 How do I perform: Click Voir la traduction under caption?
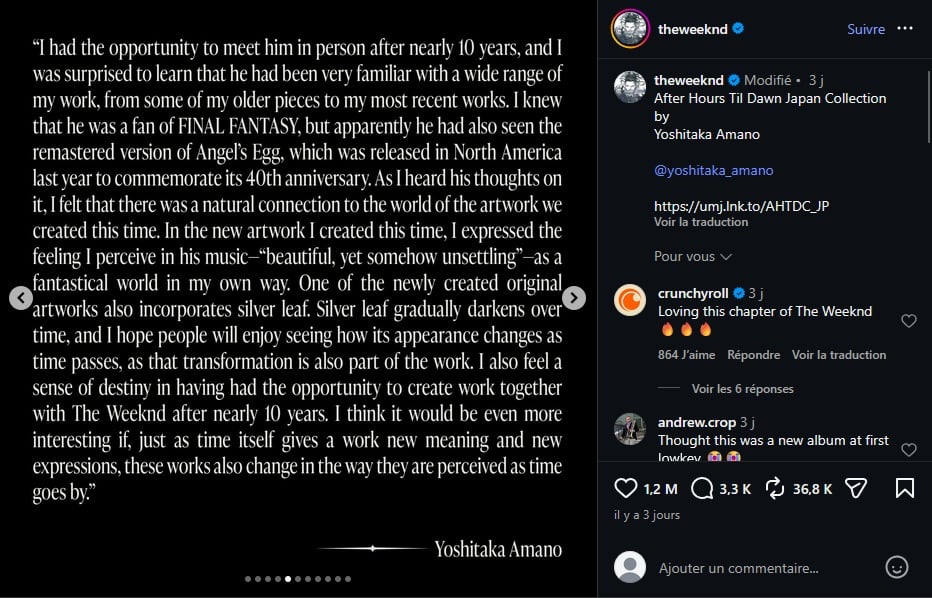pyautogui.click(x=701, y=222)
